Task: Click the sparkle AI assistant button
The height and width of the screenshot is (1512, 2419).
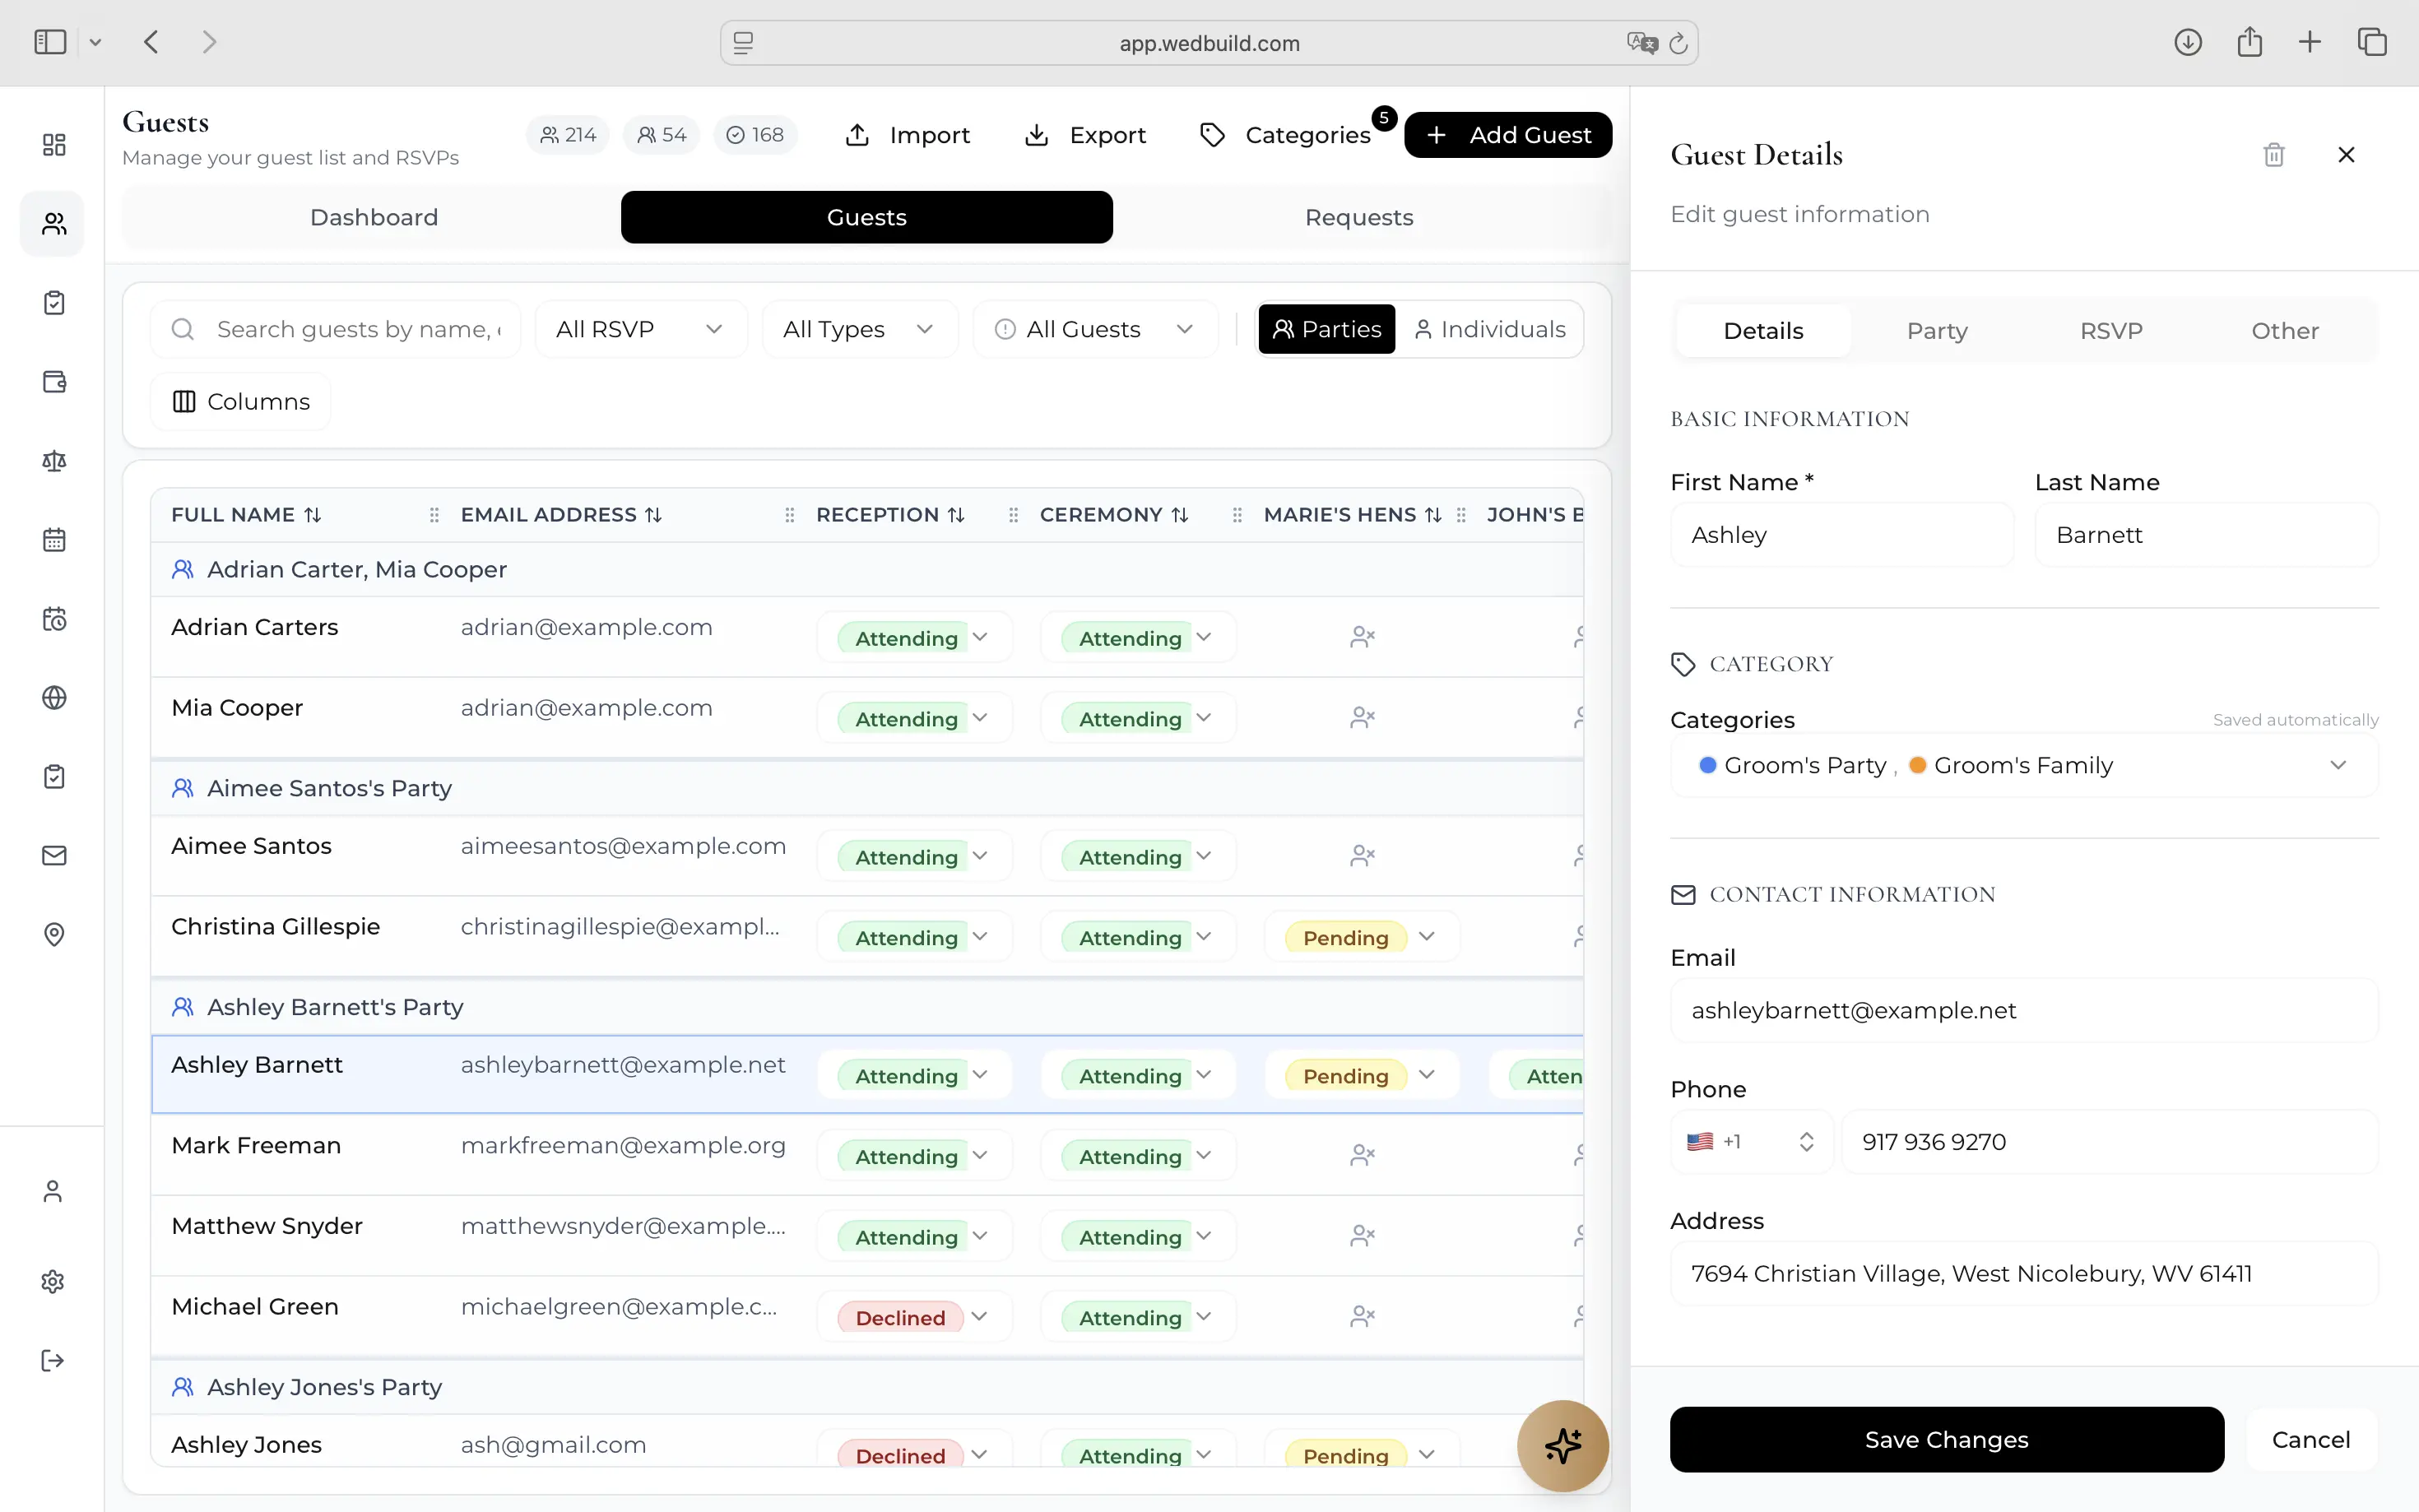Action: 1562,1445
